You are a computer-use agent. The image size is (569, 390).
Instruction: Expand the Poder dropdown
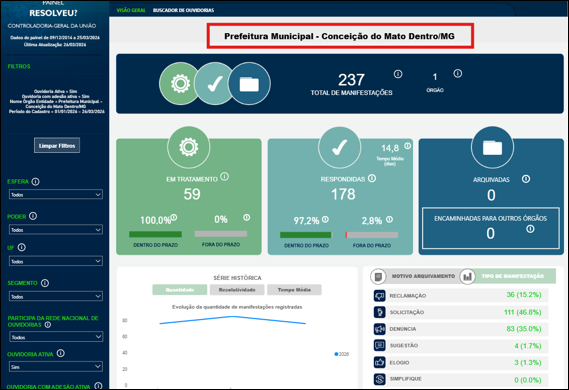point(56,230)
